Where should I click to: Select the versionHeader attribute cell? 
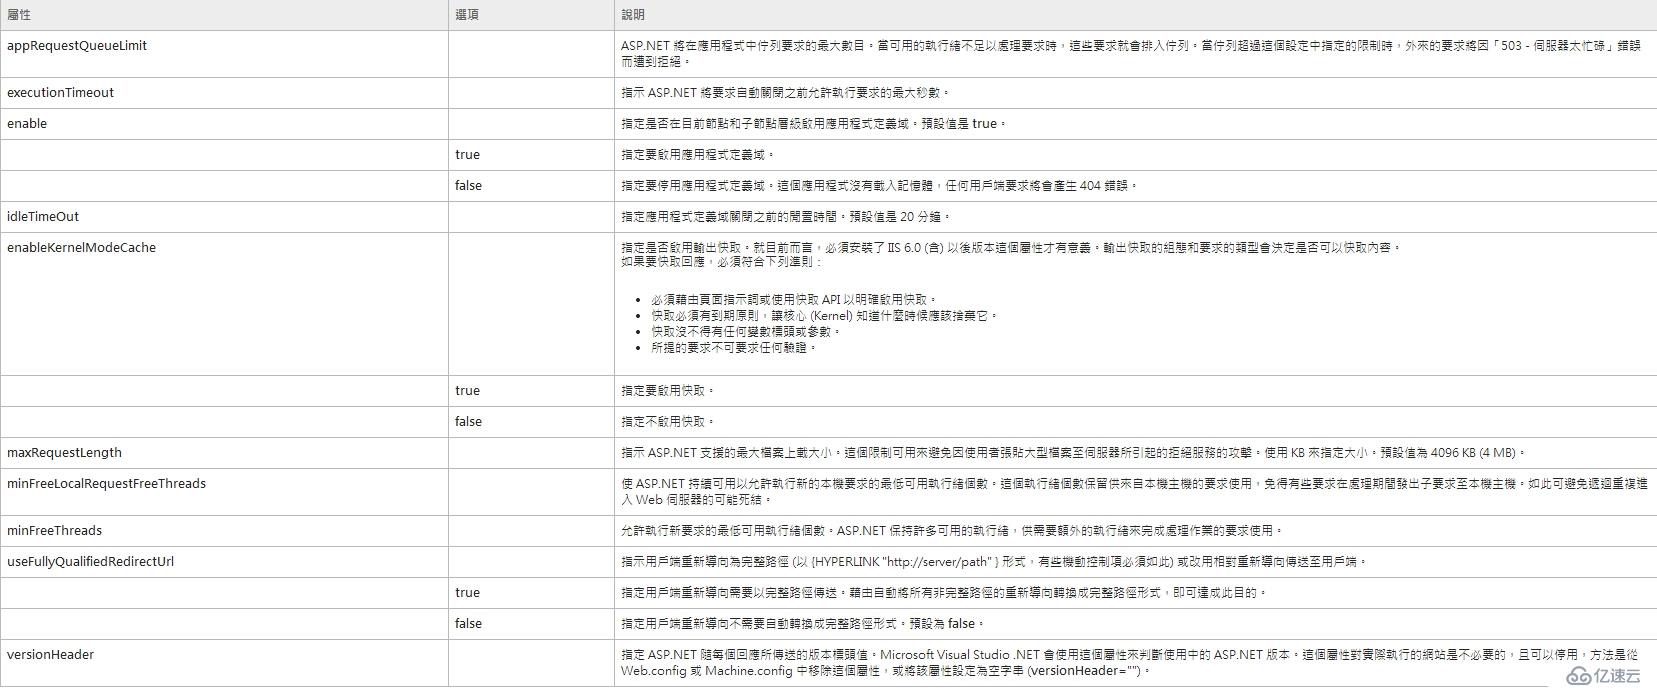[x=224, y=663]
